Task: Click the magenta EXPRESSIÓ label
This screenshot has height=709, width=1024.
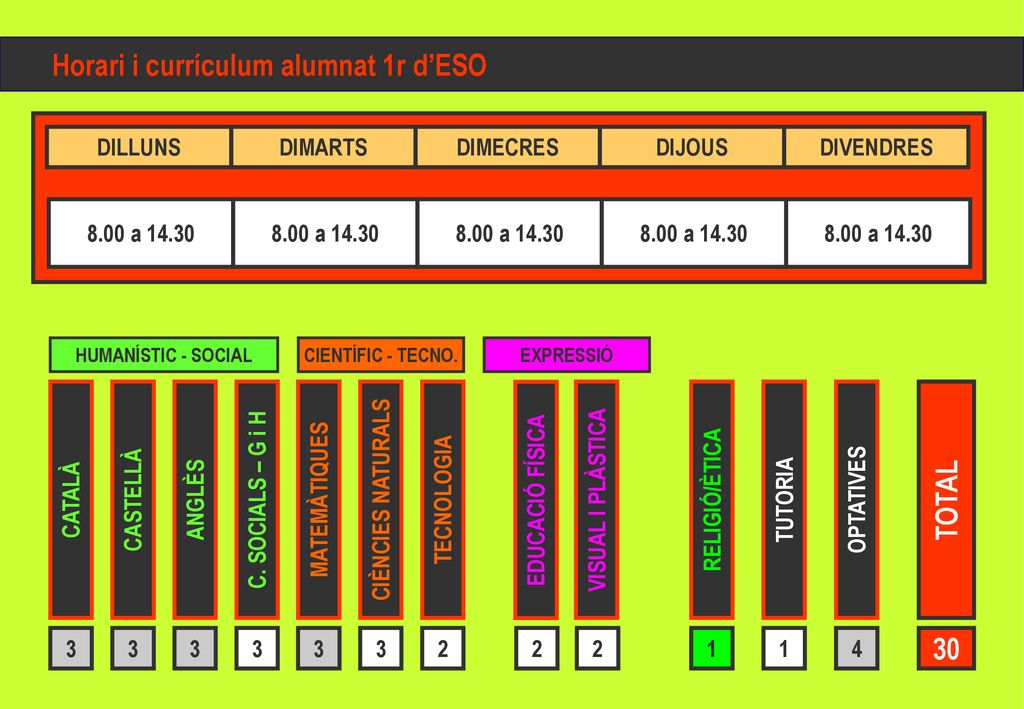Action: [x=566, y=355]
